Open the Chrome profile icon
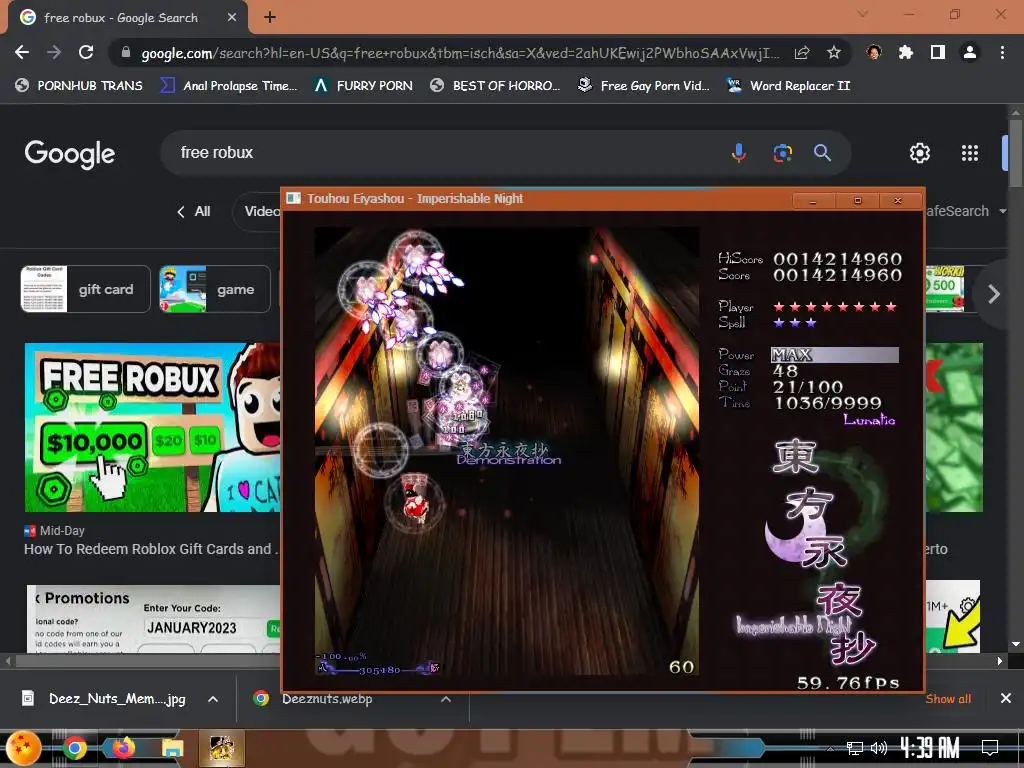1024x768 pixels. (970, 52)
